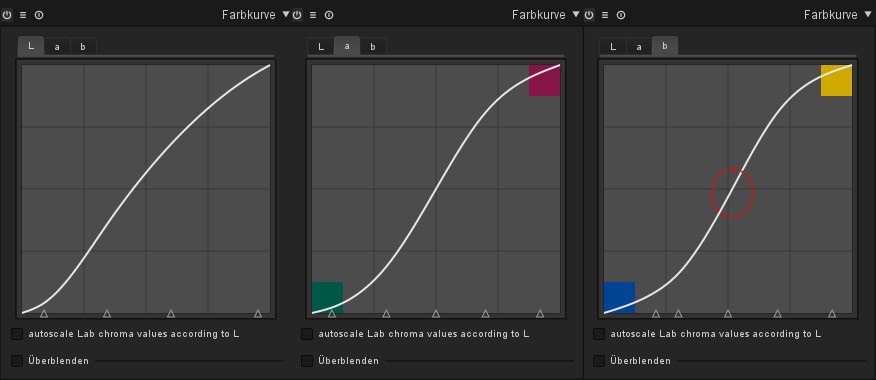Viewport: 876px width, 380px height.
Task: Expand dropdown arrow beside right Farbkurve title
Action: (869, 14)
